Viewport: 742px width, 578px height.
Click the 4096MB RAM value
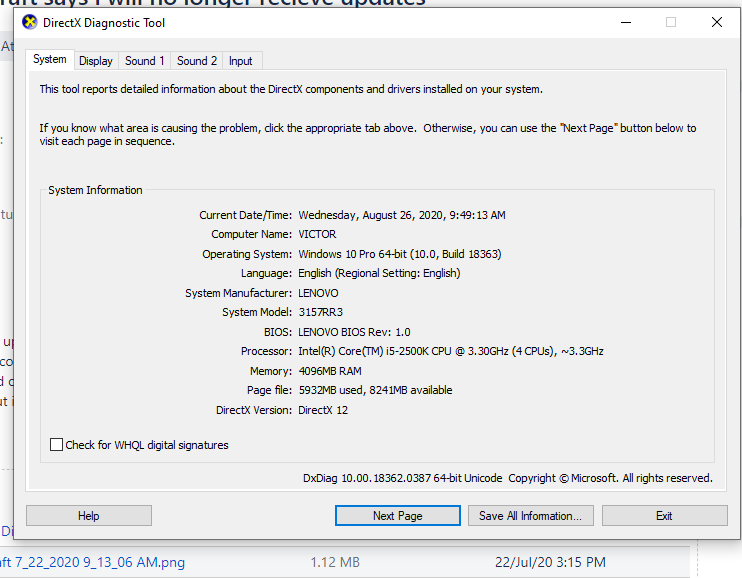[330, 371]
